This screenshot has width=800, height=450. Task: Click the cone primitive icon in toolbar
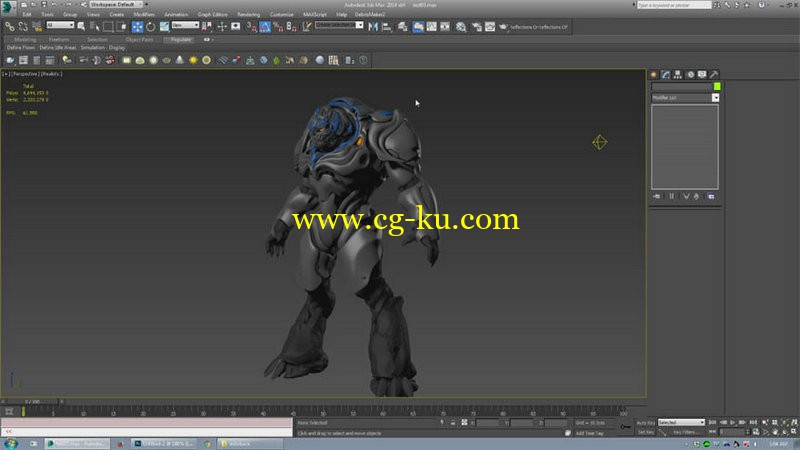click(180, 60)
